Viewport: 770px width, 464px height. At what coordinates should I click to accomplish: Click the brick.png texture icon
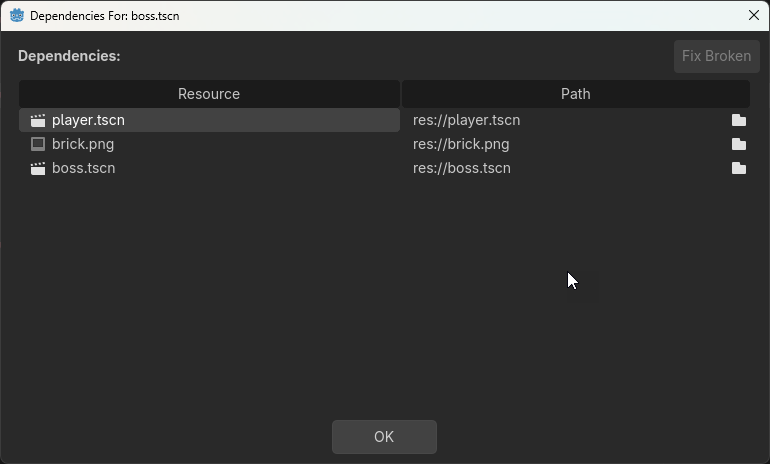coord(38,144)
